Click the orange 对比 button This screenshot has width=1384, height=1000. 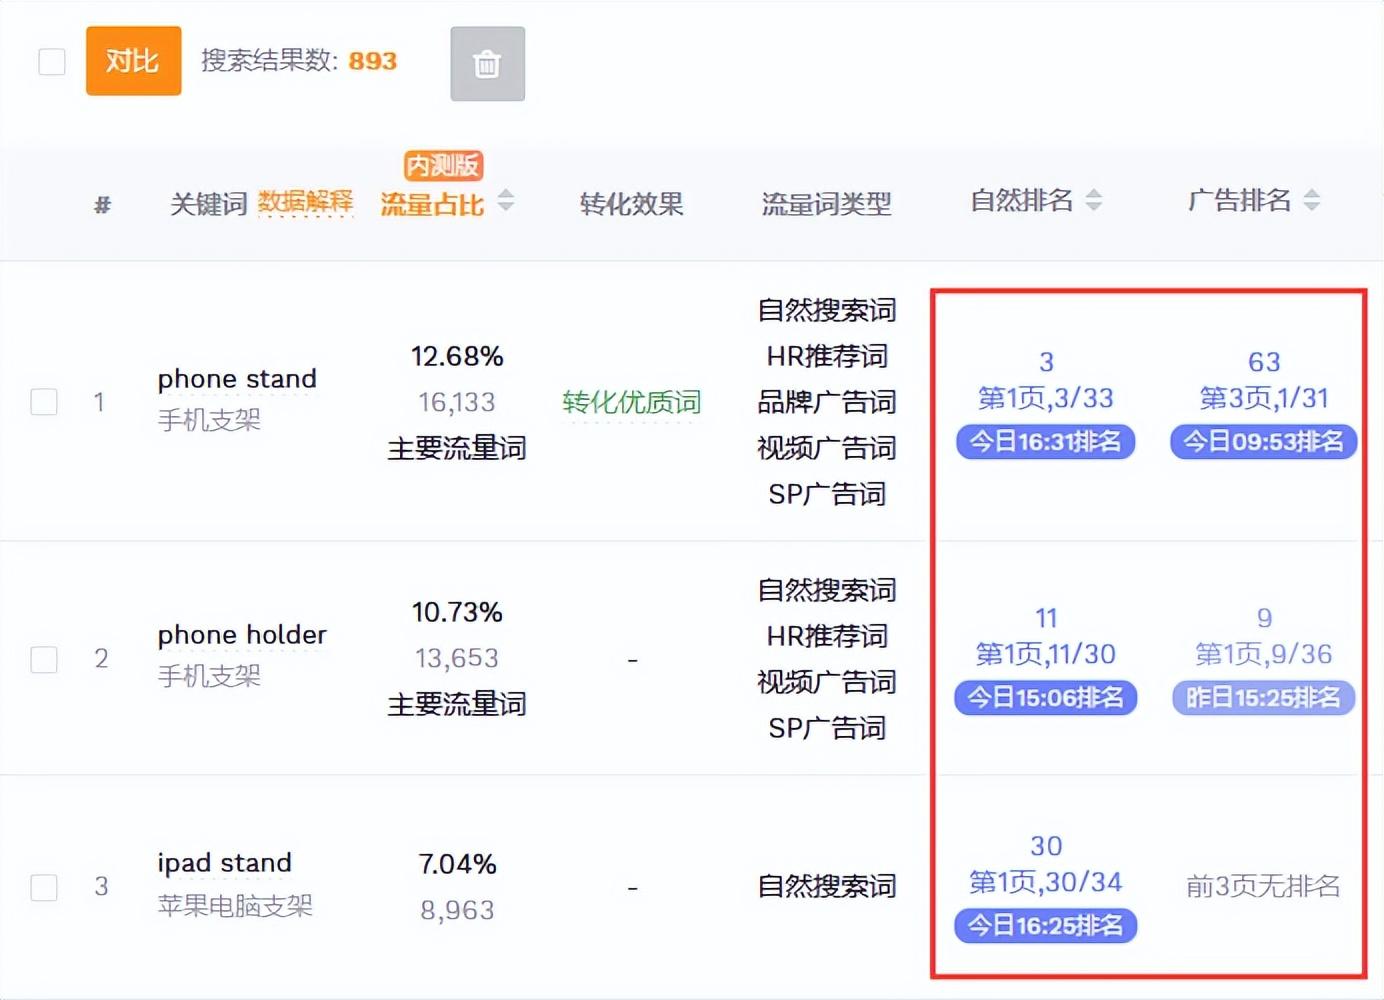coord(134,61)
